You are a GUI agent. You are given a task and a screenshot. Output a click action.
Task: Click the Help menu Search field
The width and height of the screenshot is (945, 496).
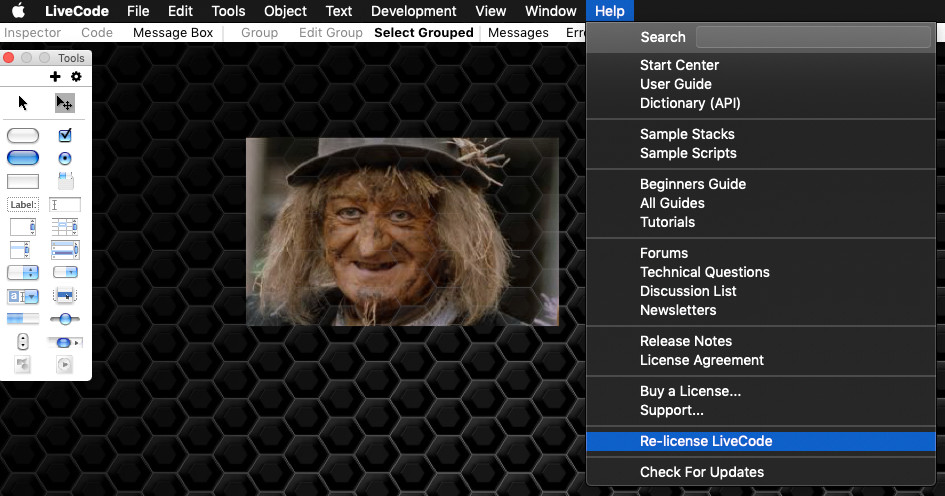pyautogui.click(x=813, y=37)
